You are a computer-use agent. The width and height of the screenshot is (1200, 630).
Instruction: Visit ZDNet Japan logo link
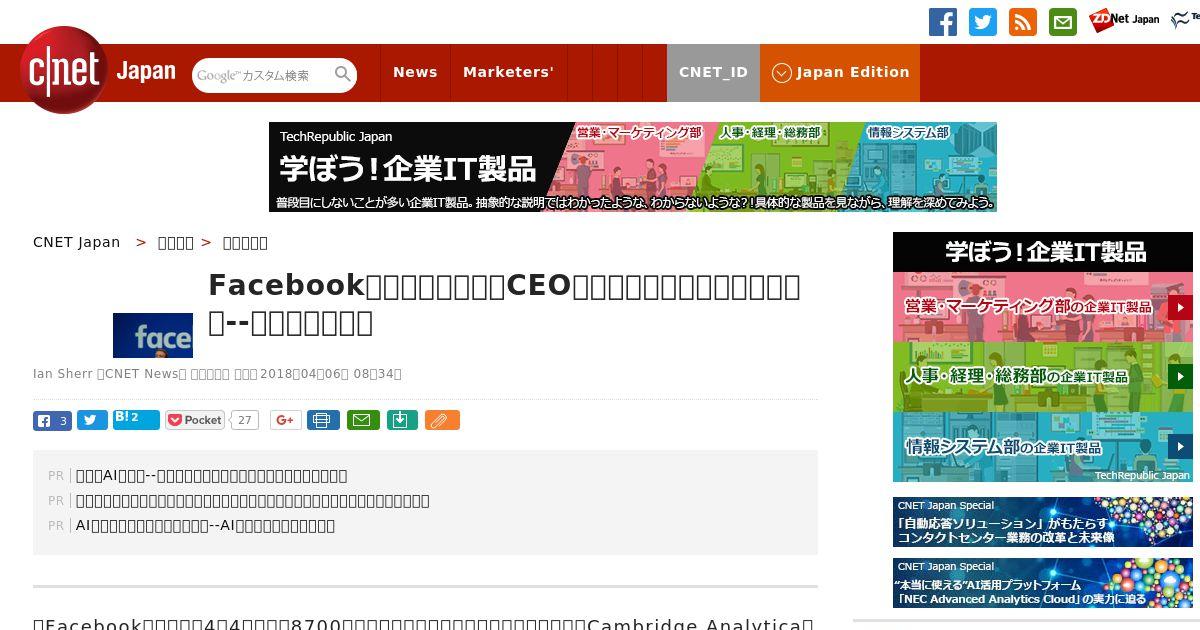1124,19
